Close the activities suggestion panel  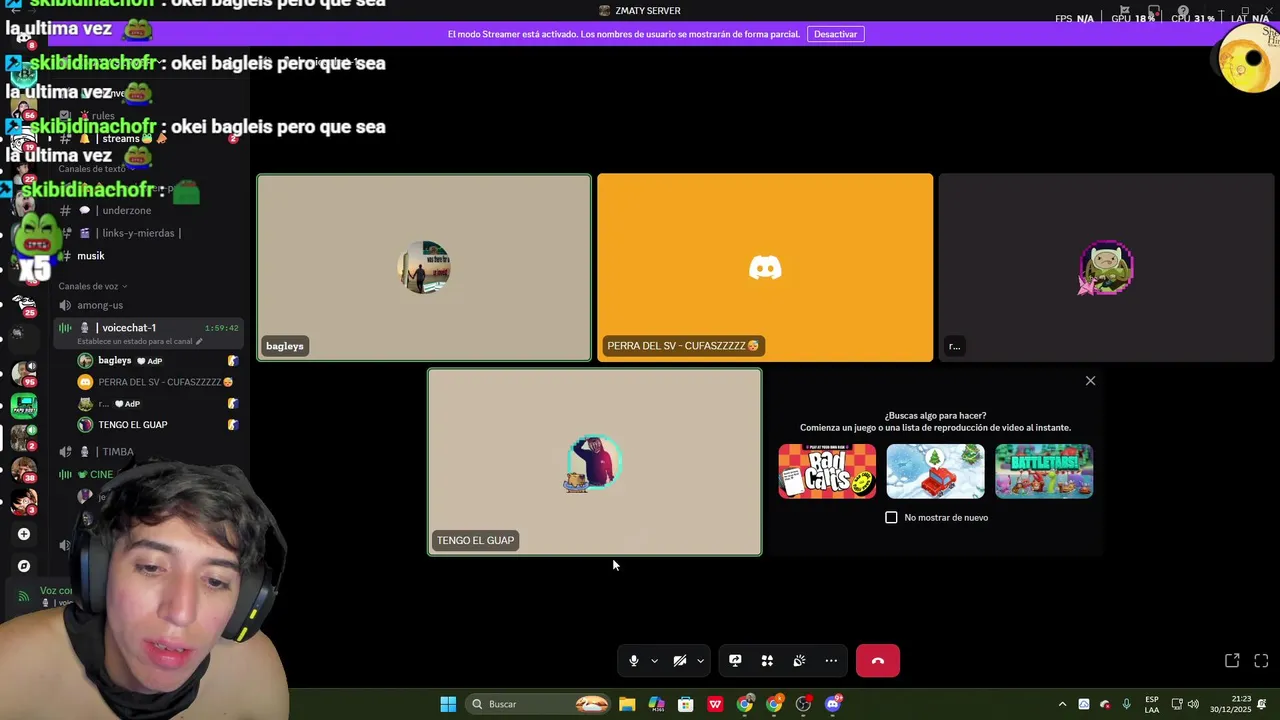1090,381
